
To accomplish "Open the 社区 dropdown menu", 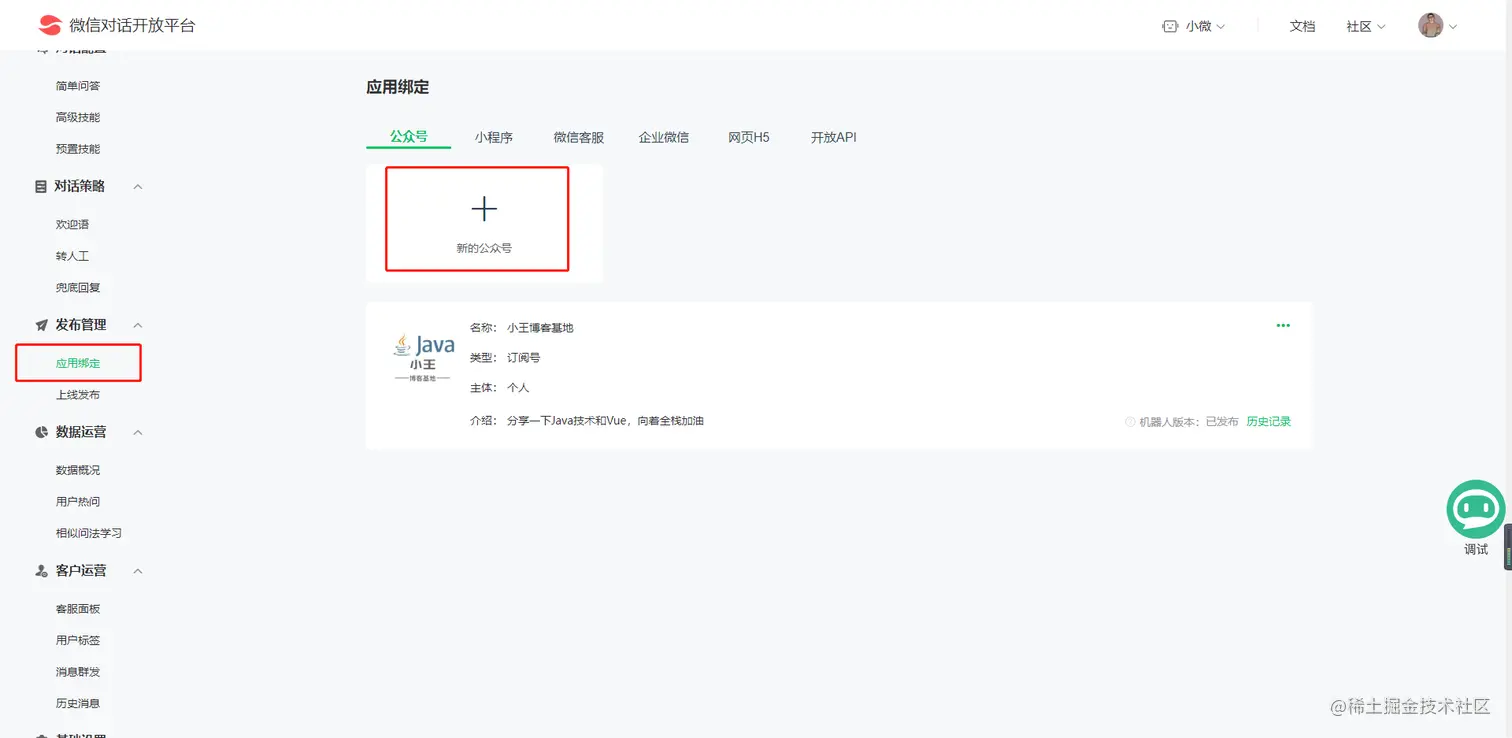I will click(x=1366, y=26).
